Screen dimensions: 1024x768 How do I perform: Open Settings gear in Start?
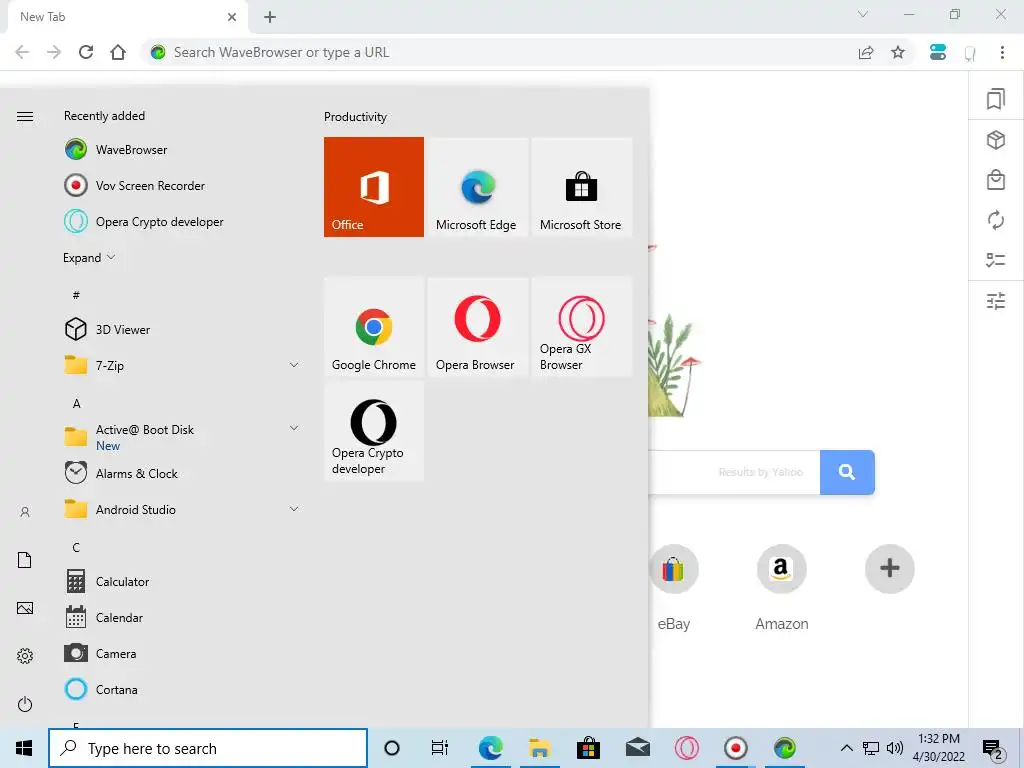click(x=25, y=656)
